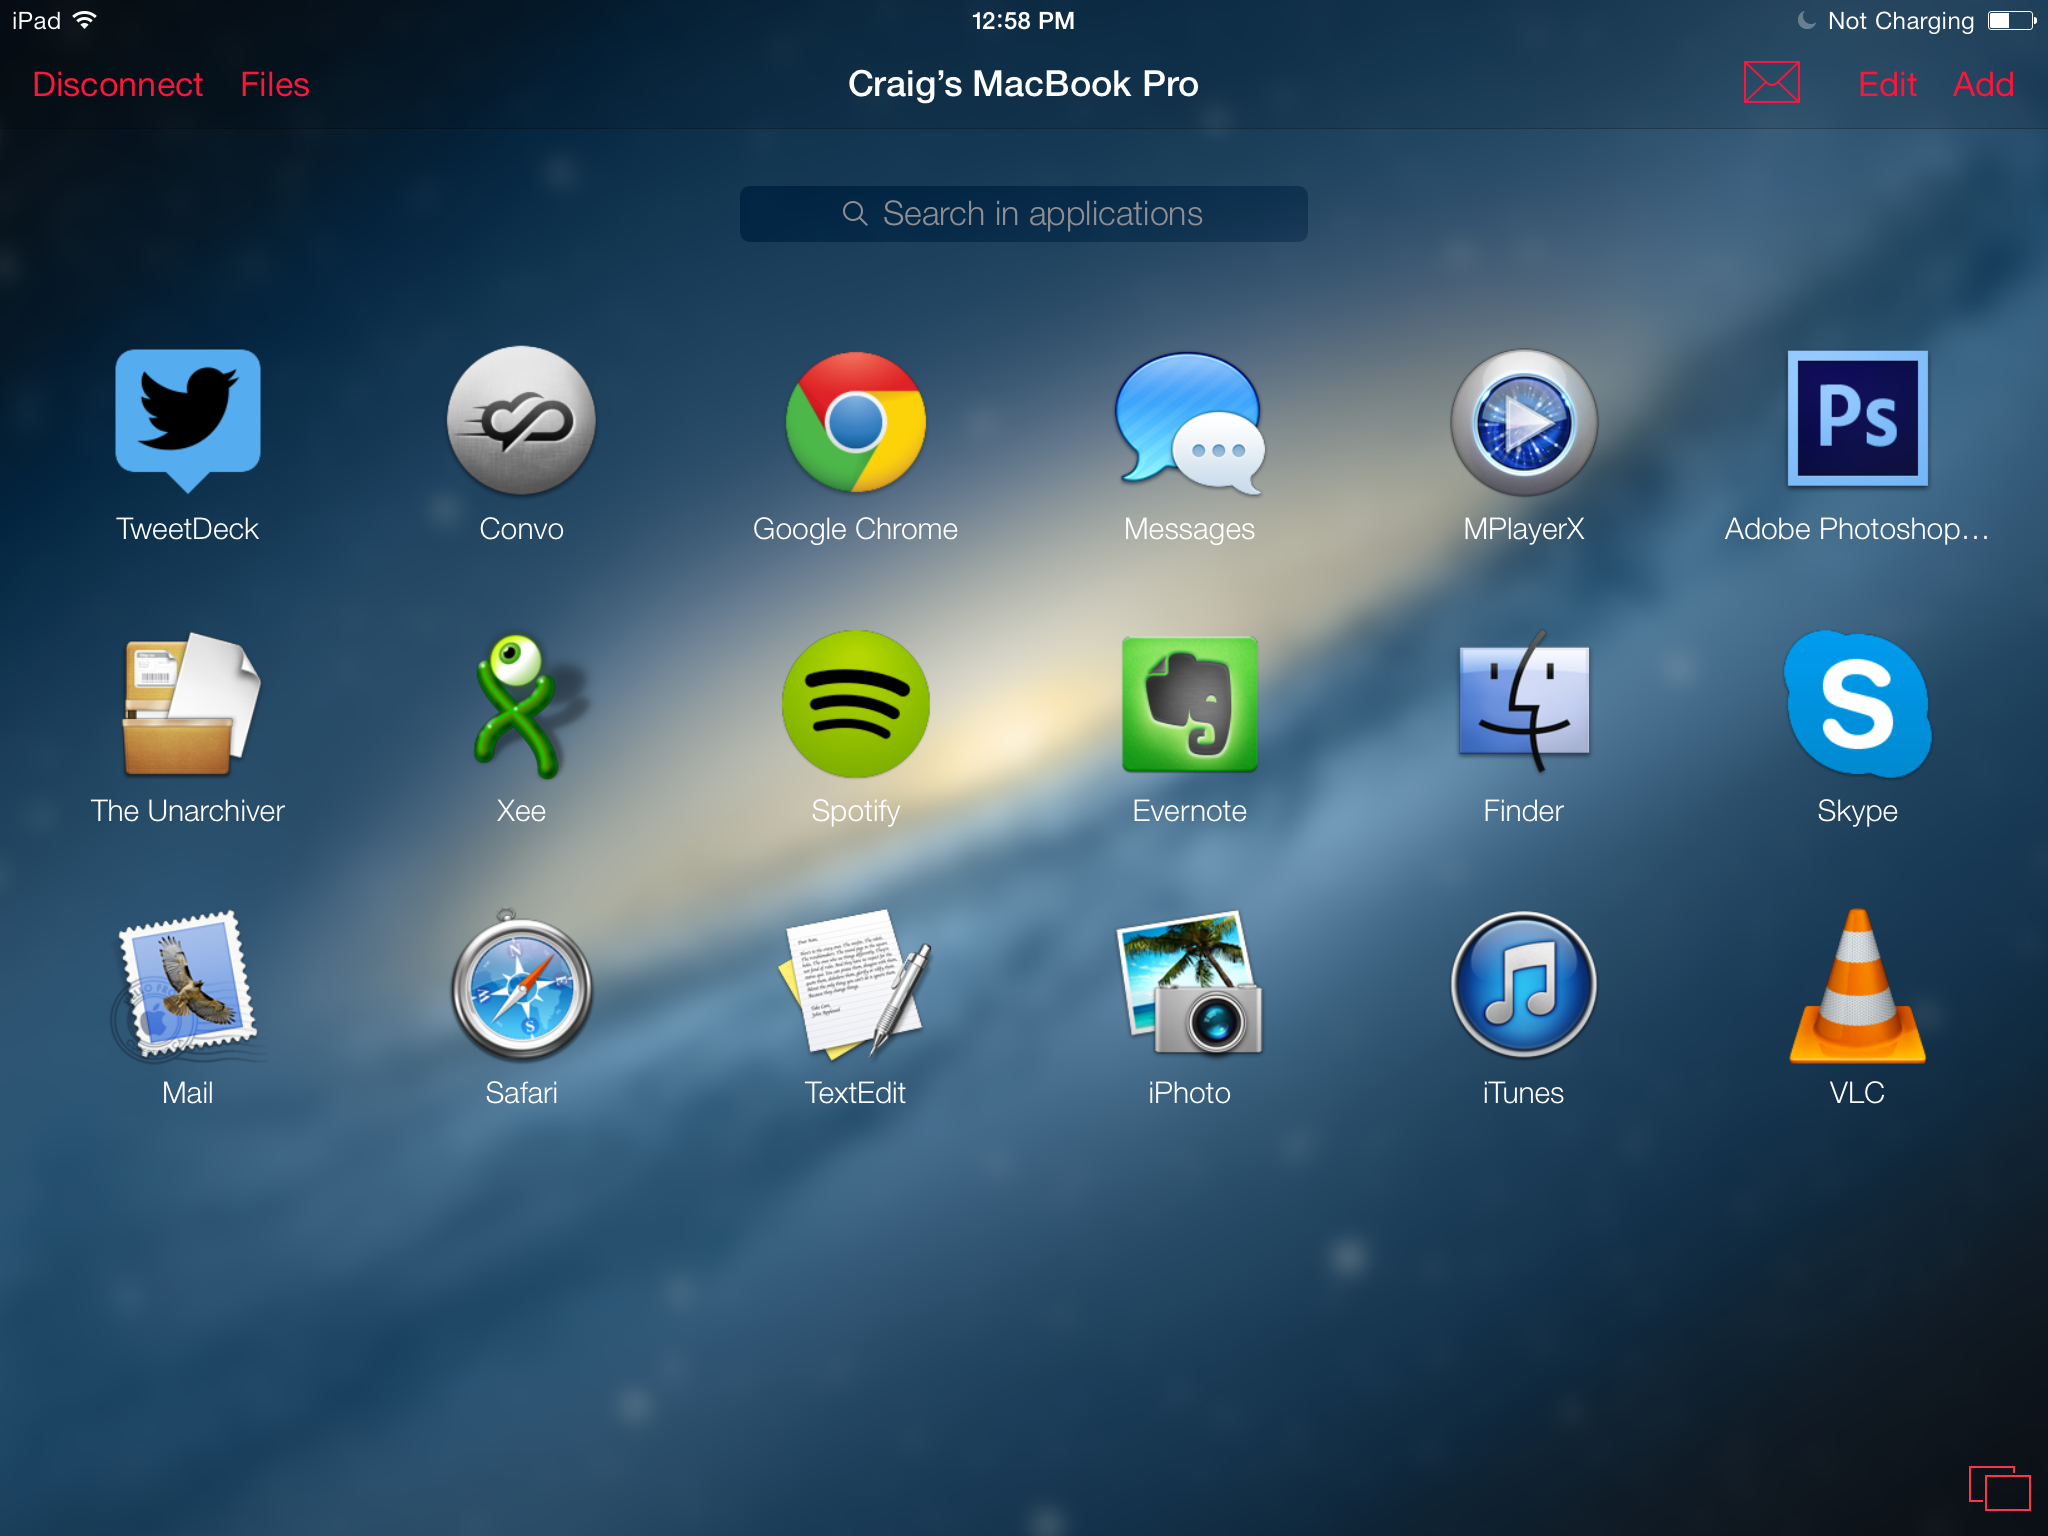
Task: Open the TextEdit icon
Action: click(855, 984)
